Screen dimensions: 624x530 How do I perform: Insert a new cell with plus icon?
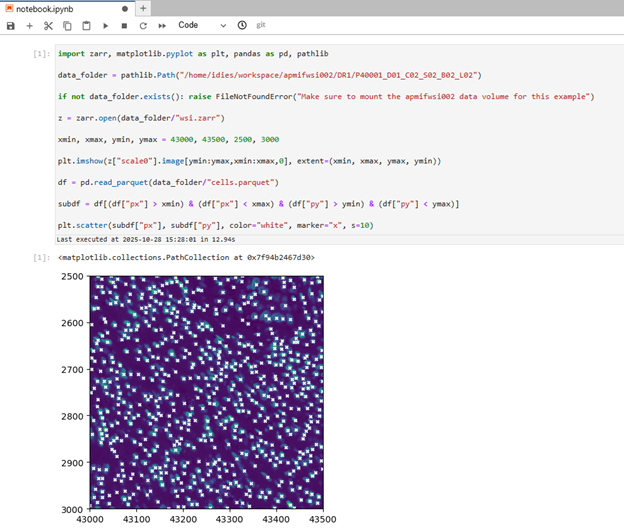click(x=29, y=24)
